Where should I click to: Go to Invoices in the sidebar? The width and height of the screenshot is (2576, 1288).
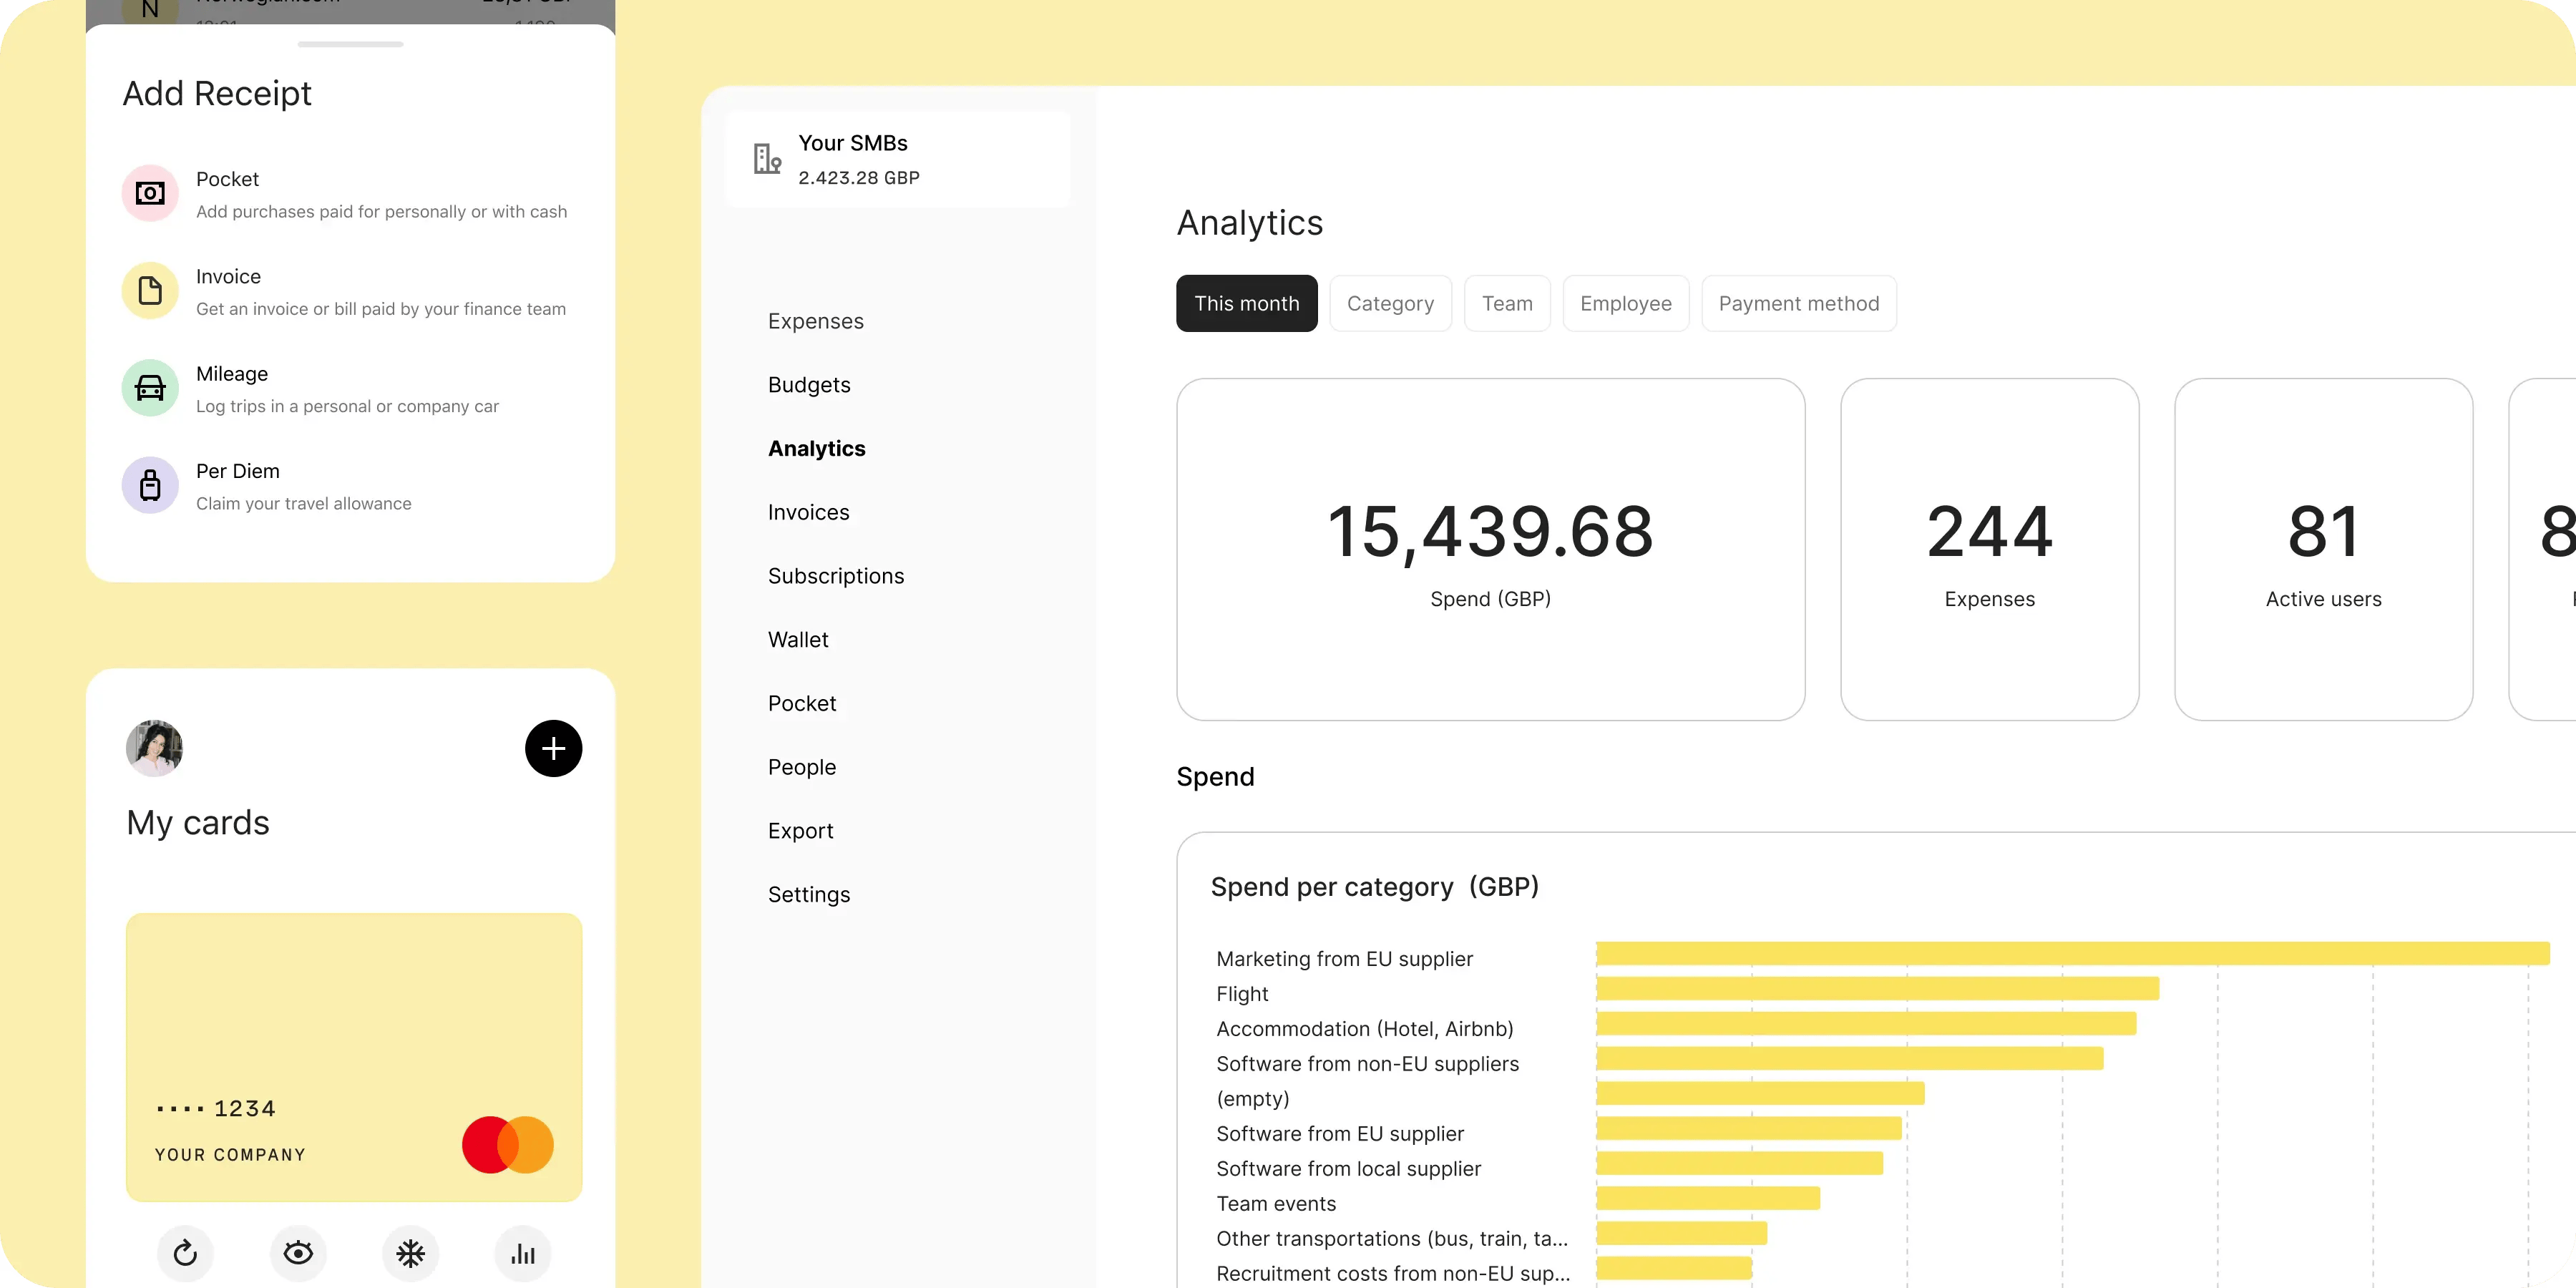808,512
